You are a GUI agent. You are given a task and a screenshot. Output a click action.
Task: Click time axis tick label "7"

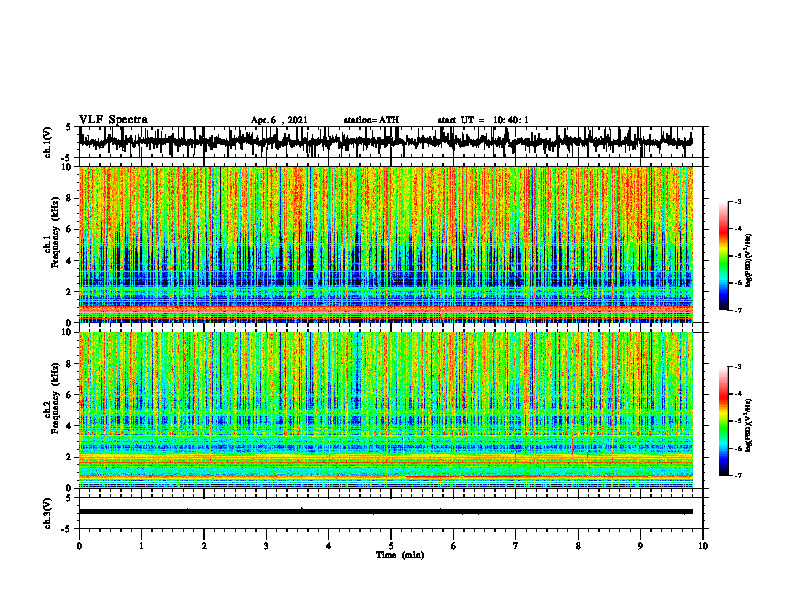click(x=516, y=546)
